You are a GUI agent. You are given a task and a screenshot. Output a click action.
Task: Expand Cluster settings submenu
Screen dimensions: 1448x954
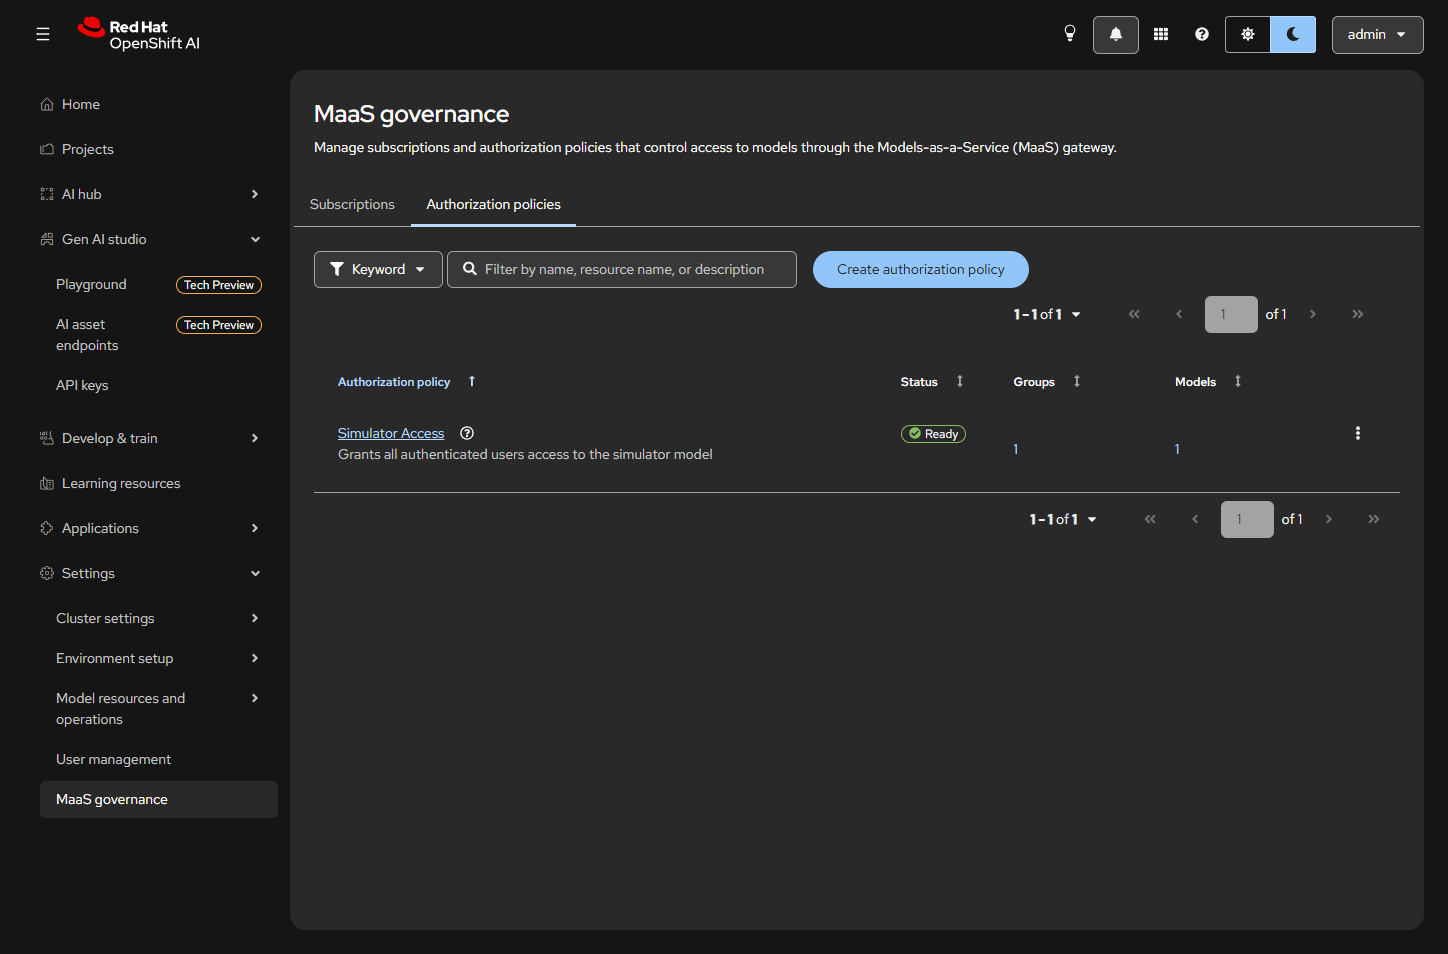point(159,618)
